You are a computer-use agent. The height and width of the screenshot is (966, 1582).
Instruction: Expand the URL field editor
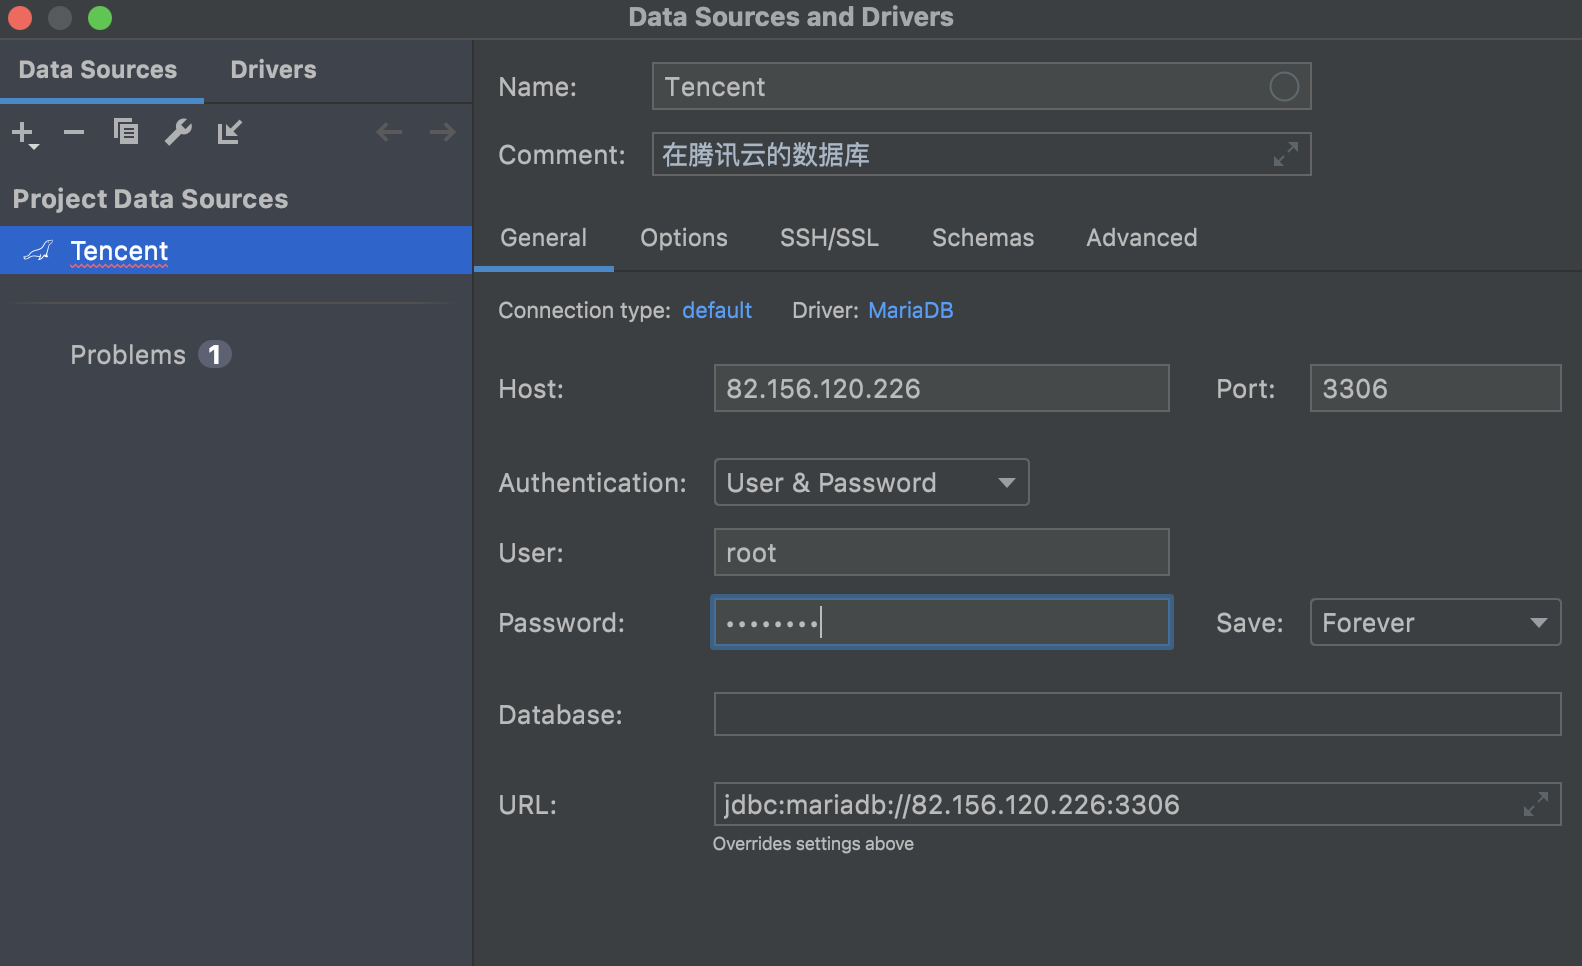click(1535, 804)
